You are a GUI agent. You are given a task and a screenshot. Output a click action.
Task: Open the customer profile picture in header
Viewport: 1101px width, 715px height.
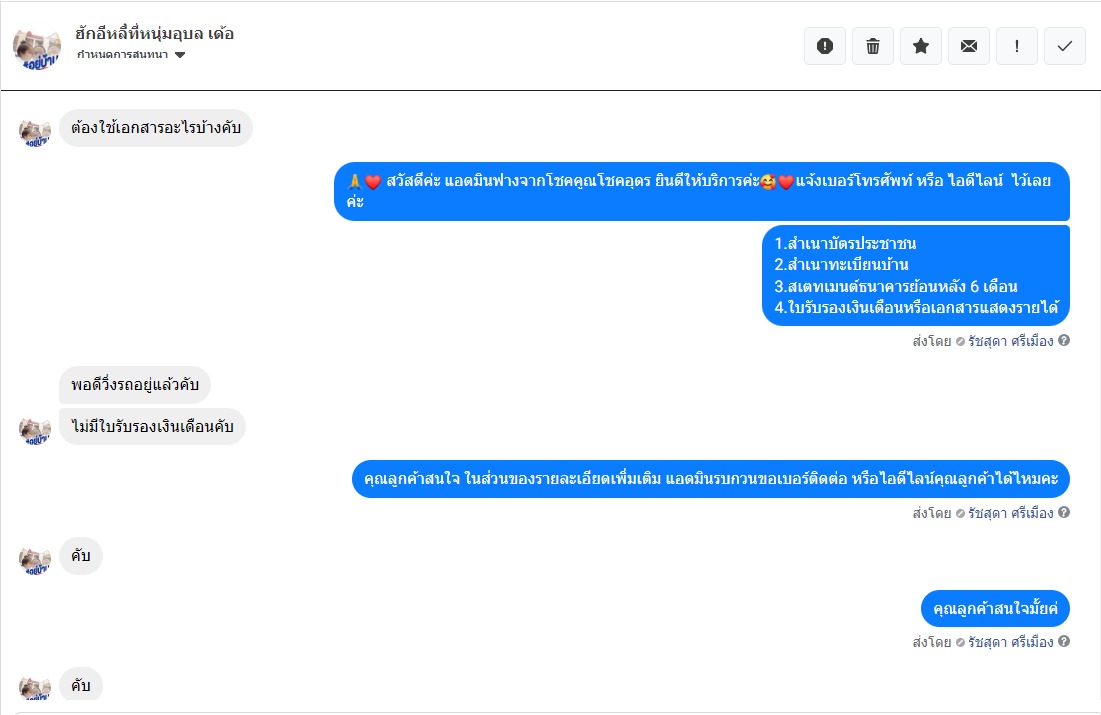[x=37, y=48]
